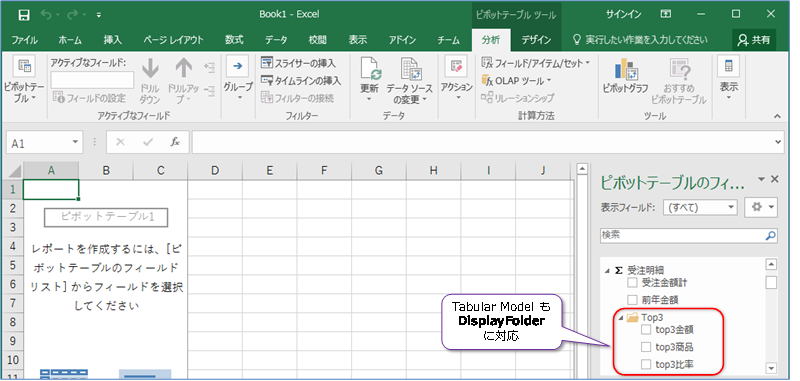Collapse the 受注明細 tree node
800x381 pixels.
(x=607, y=271)
